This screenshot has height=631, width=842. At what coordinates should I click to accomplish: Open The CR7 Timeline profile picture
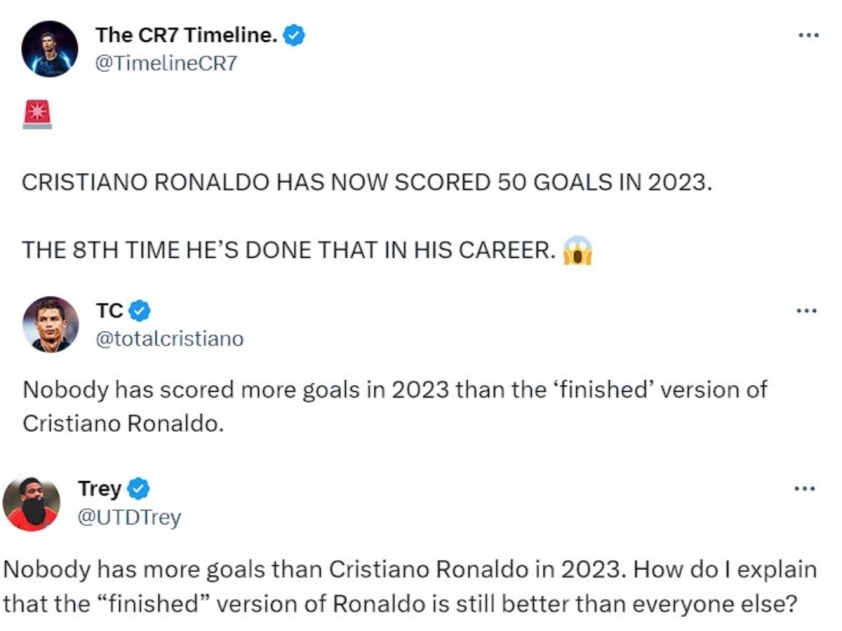pyautogui.click(x=50, y=49)
